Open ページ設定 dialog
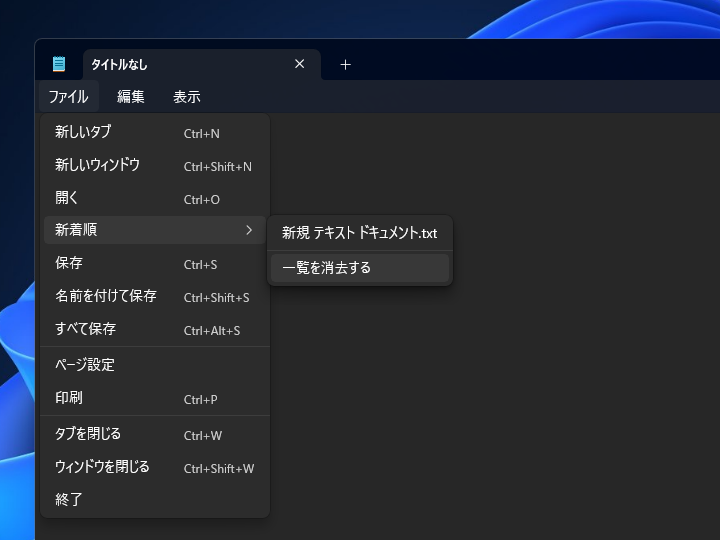The width and height of the screenshot is (720, 540). click(x=155, y=365)
